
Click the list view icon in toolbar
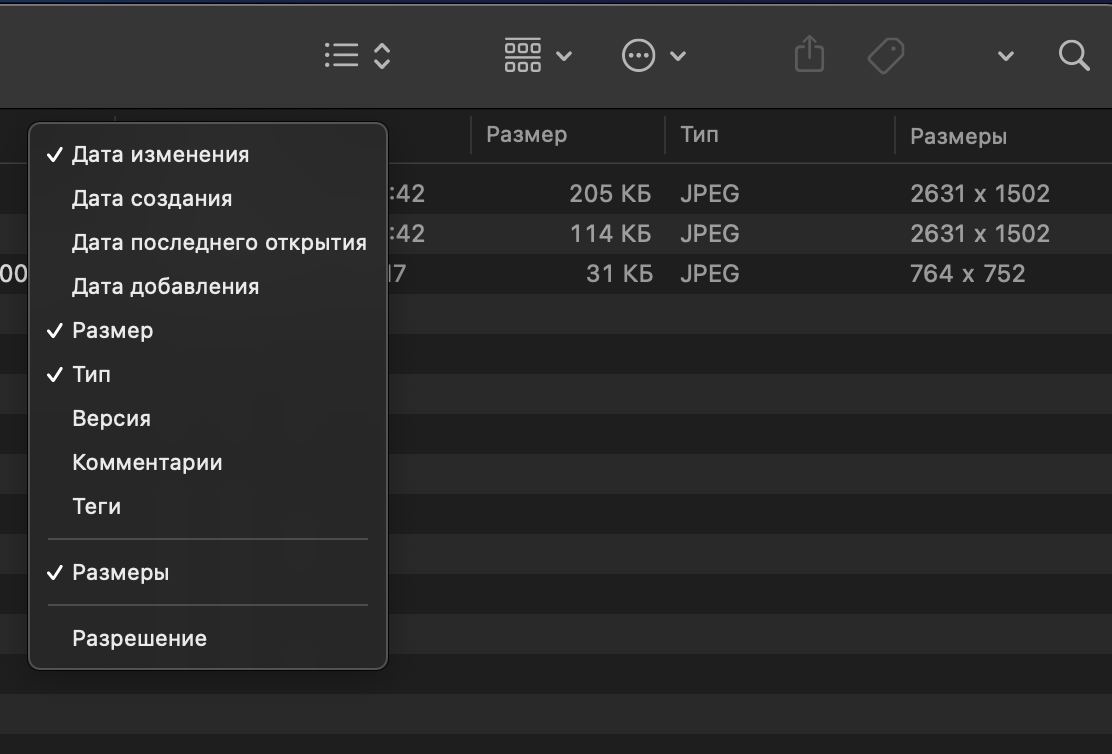pyautogui.click(x=342, y=55)
